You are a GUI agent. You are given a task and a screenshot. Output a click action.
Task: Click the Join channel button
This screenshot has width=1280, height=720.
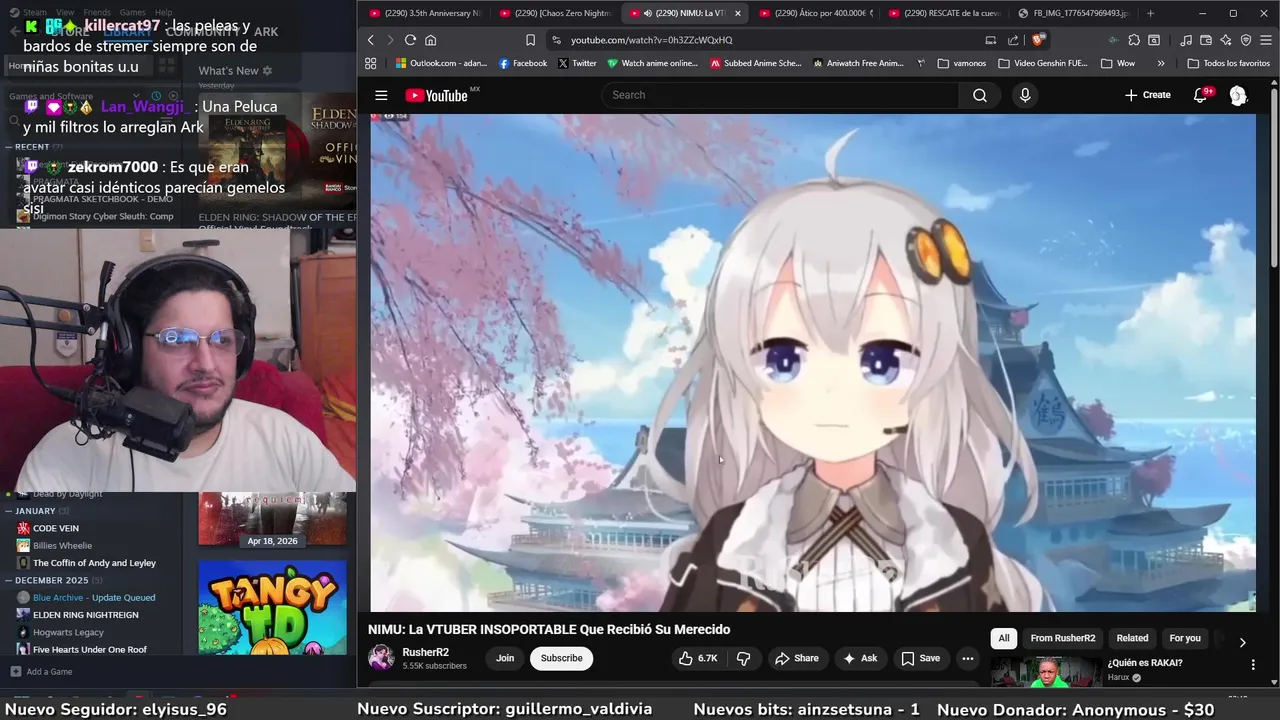[x=505, y=658]
